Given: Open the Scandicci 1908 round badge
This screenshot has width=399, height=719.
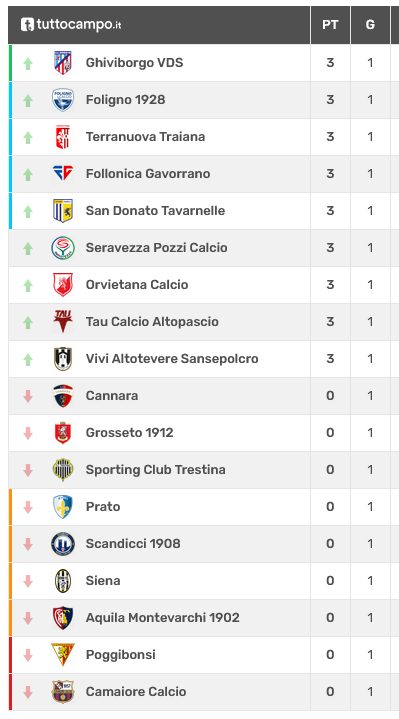Looking at the screenshot, I should pyautogui.click(x=63, y=543).
